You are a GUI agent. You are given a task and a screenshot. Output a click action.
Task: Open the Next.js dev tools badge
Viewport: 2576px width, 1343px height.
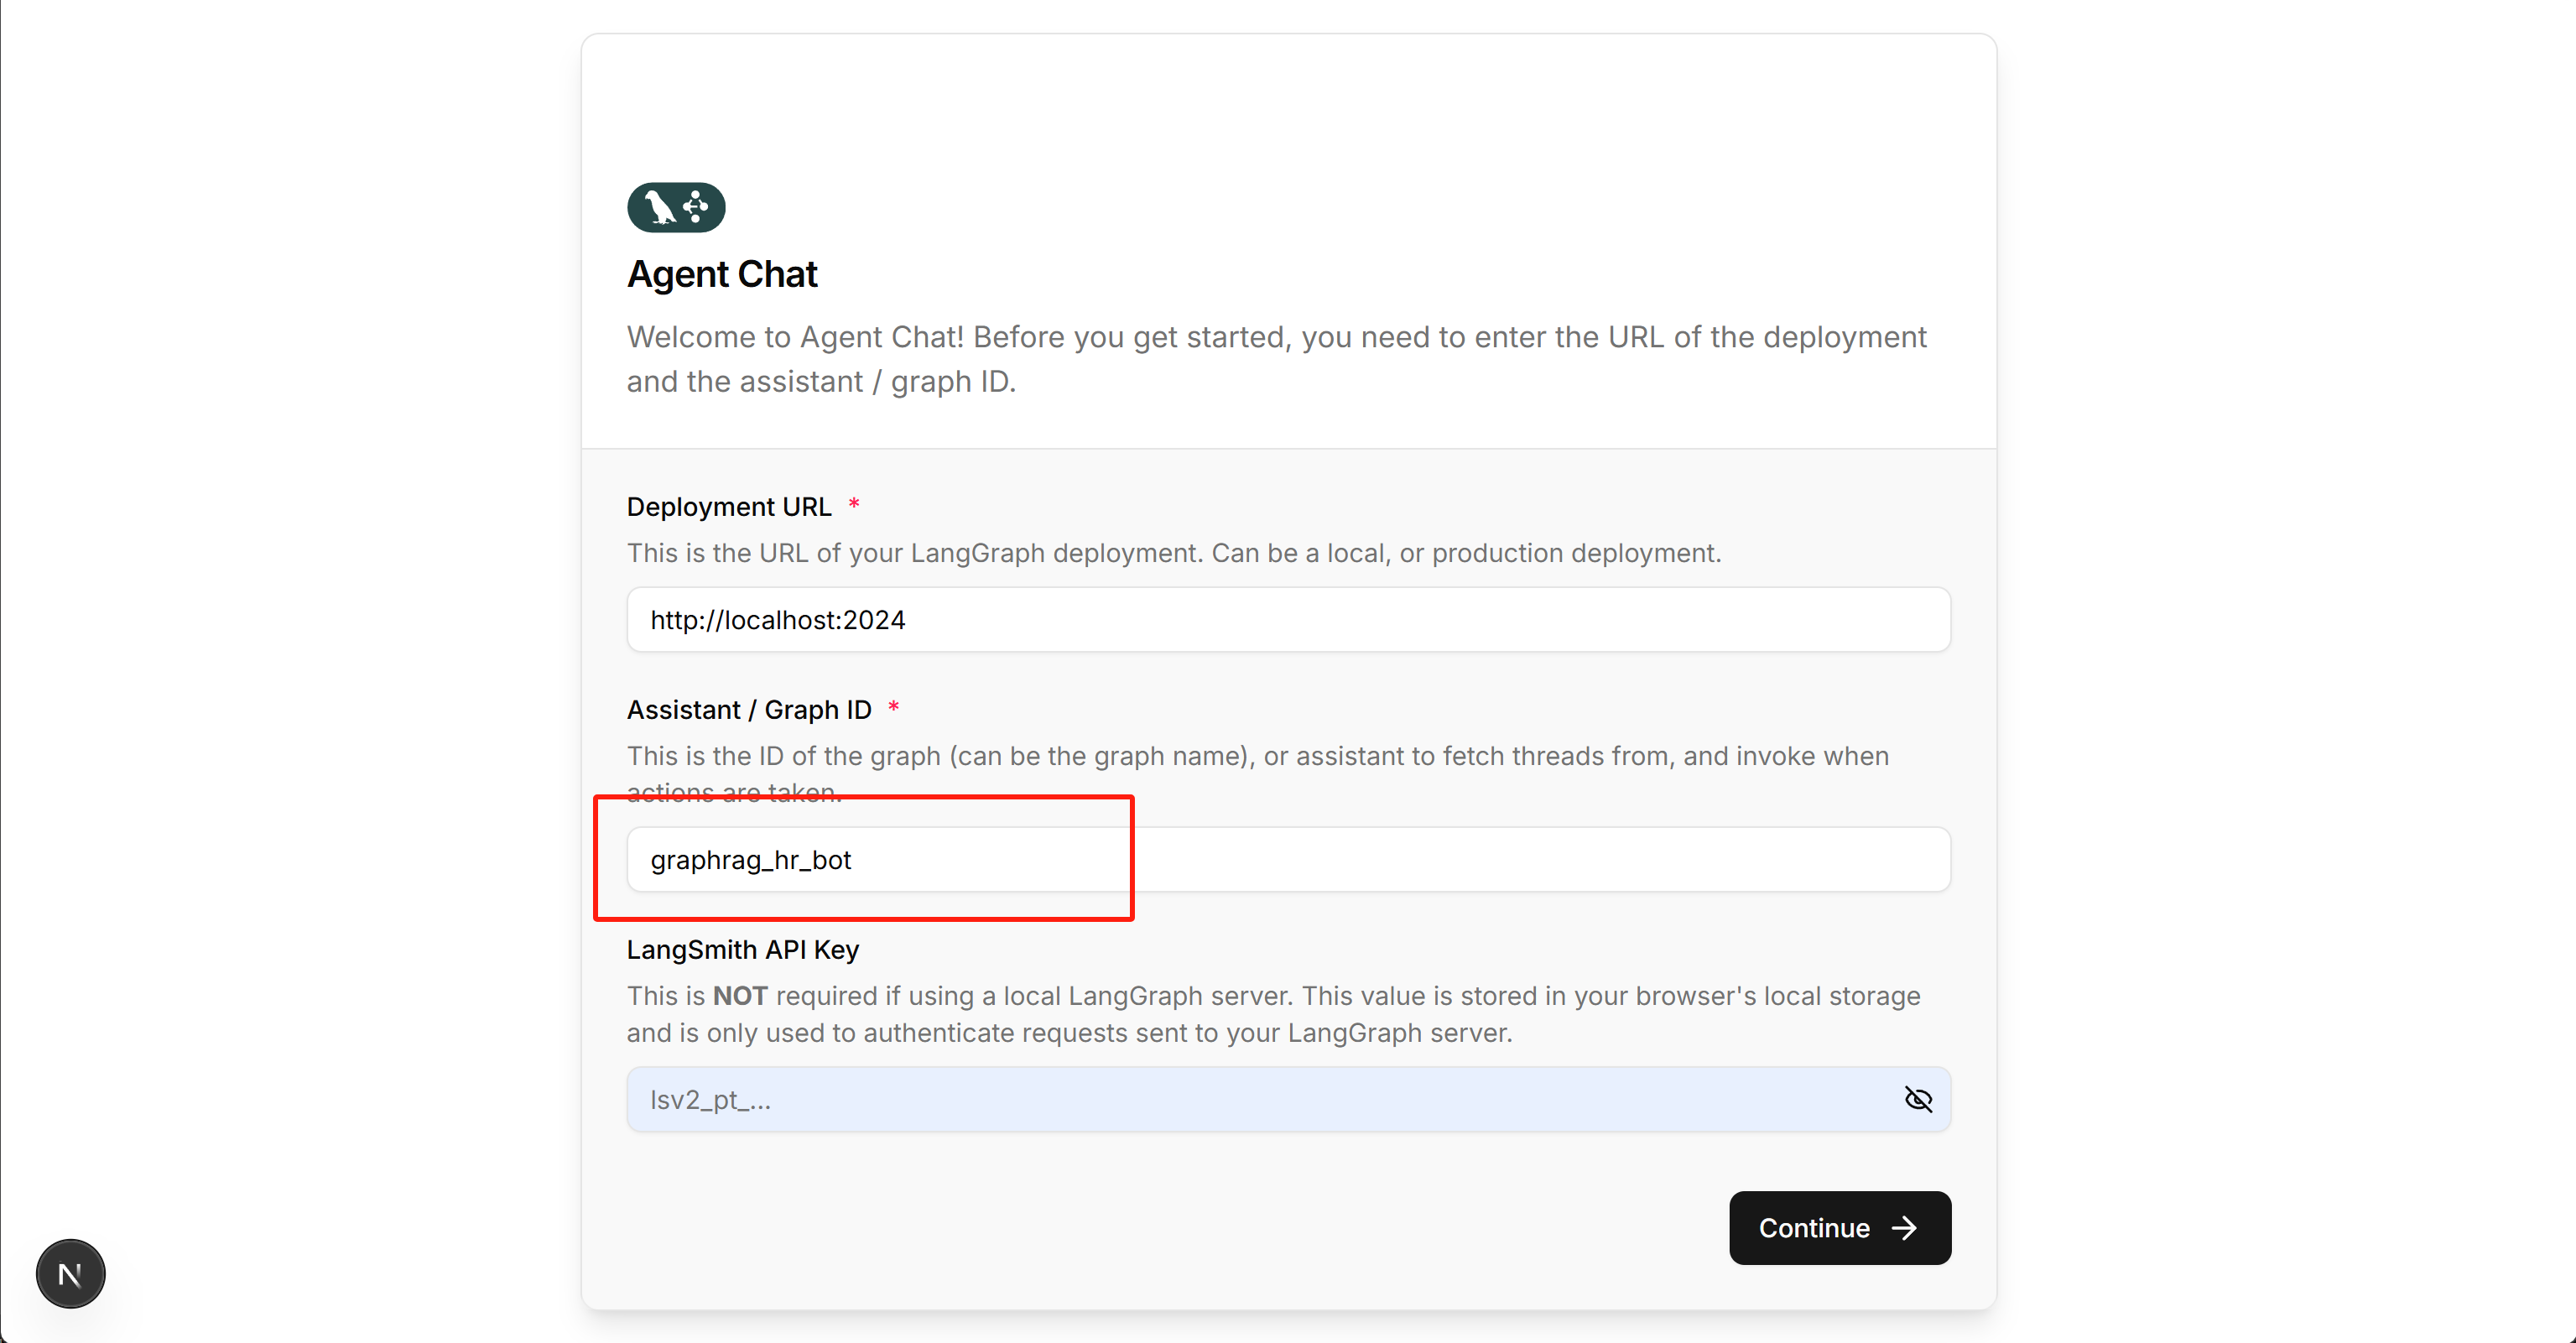(70, 1273)
